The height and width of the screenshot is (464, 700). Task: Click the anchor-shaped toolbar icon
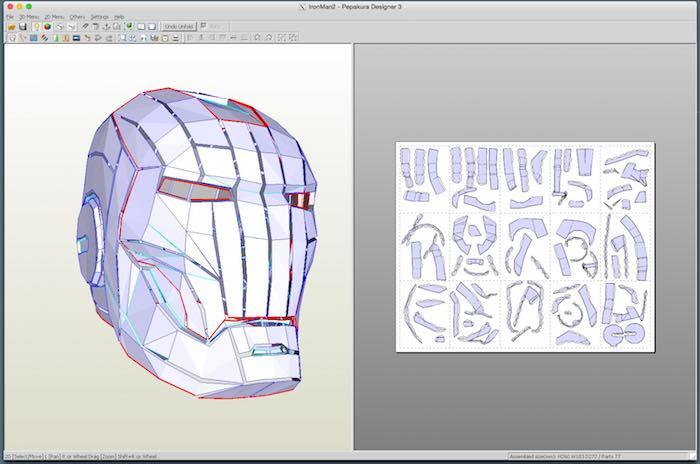[x=106, y=27]
